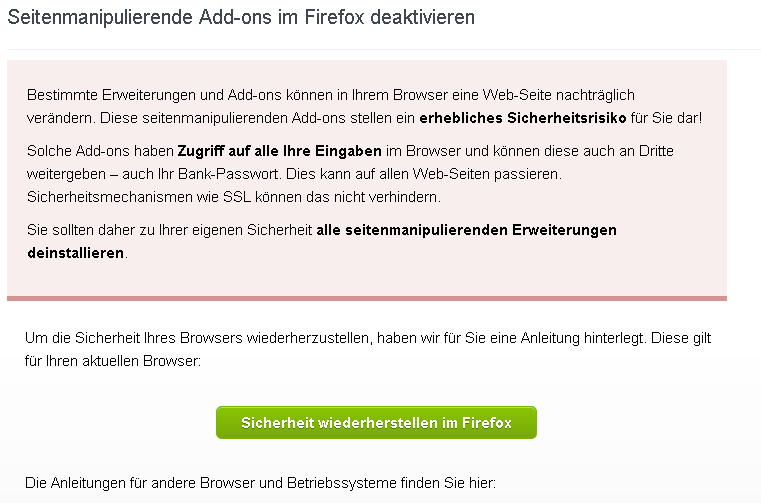Click the bold word deinstallieren

(x=76, y=253)
